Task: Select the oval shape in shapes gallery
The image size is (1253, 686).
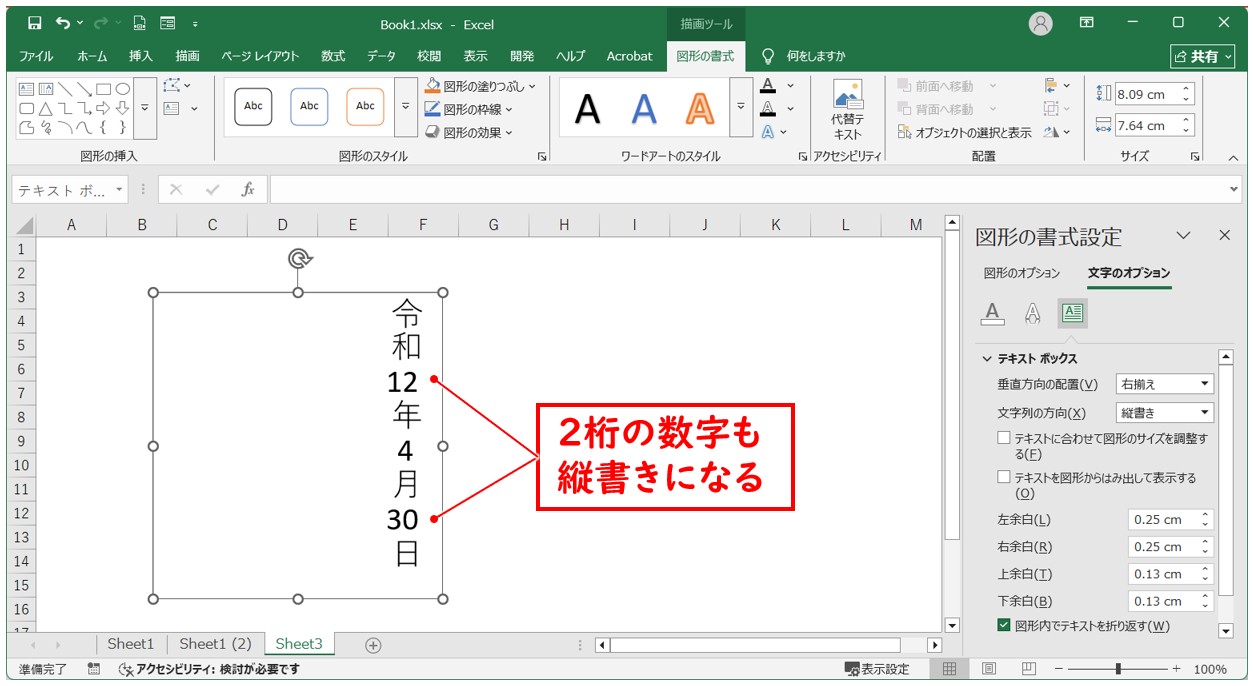Action: 122,89
